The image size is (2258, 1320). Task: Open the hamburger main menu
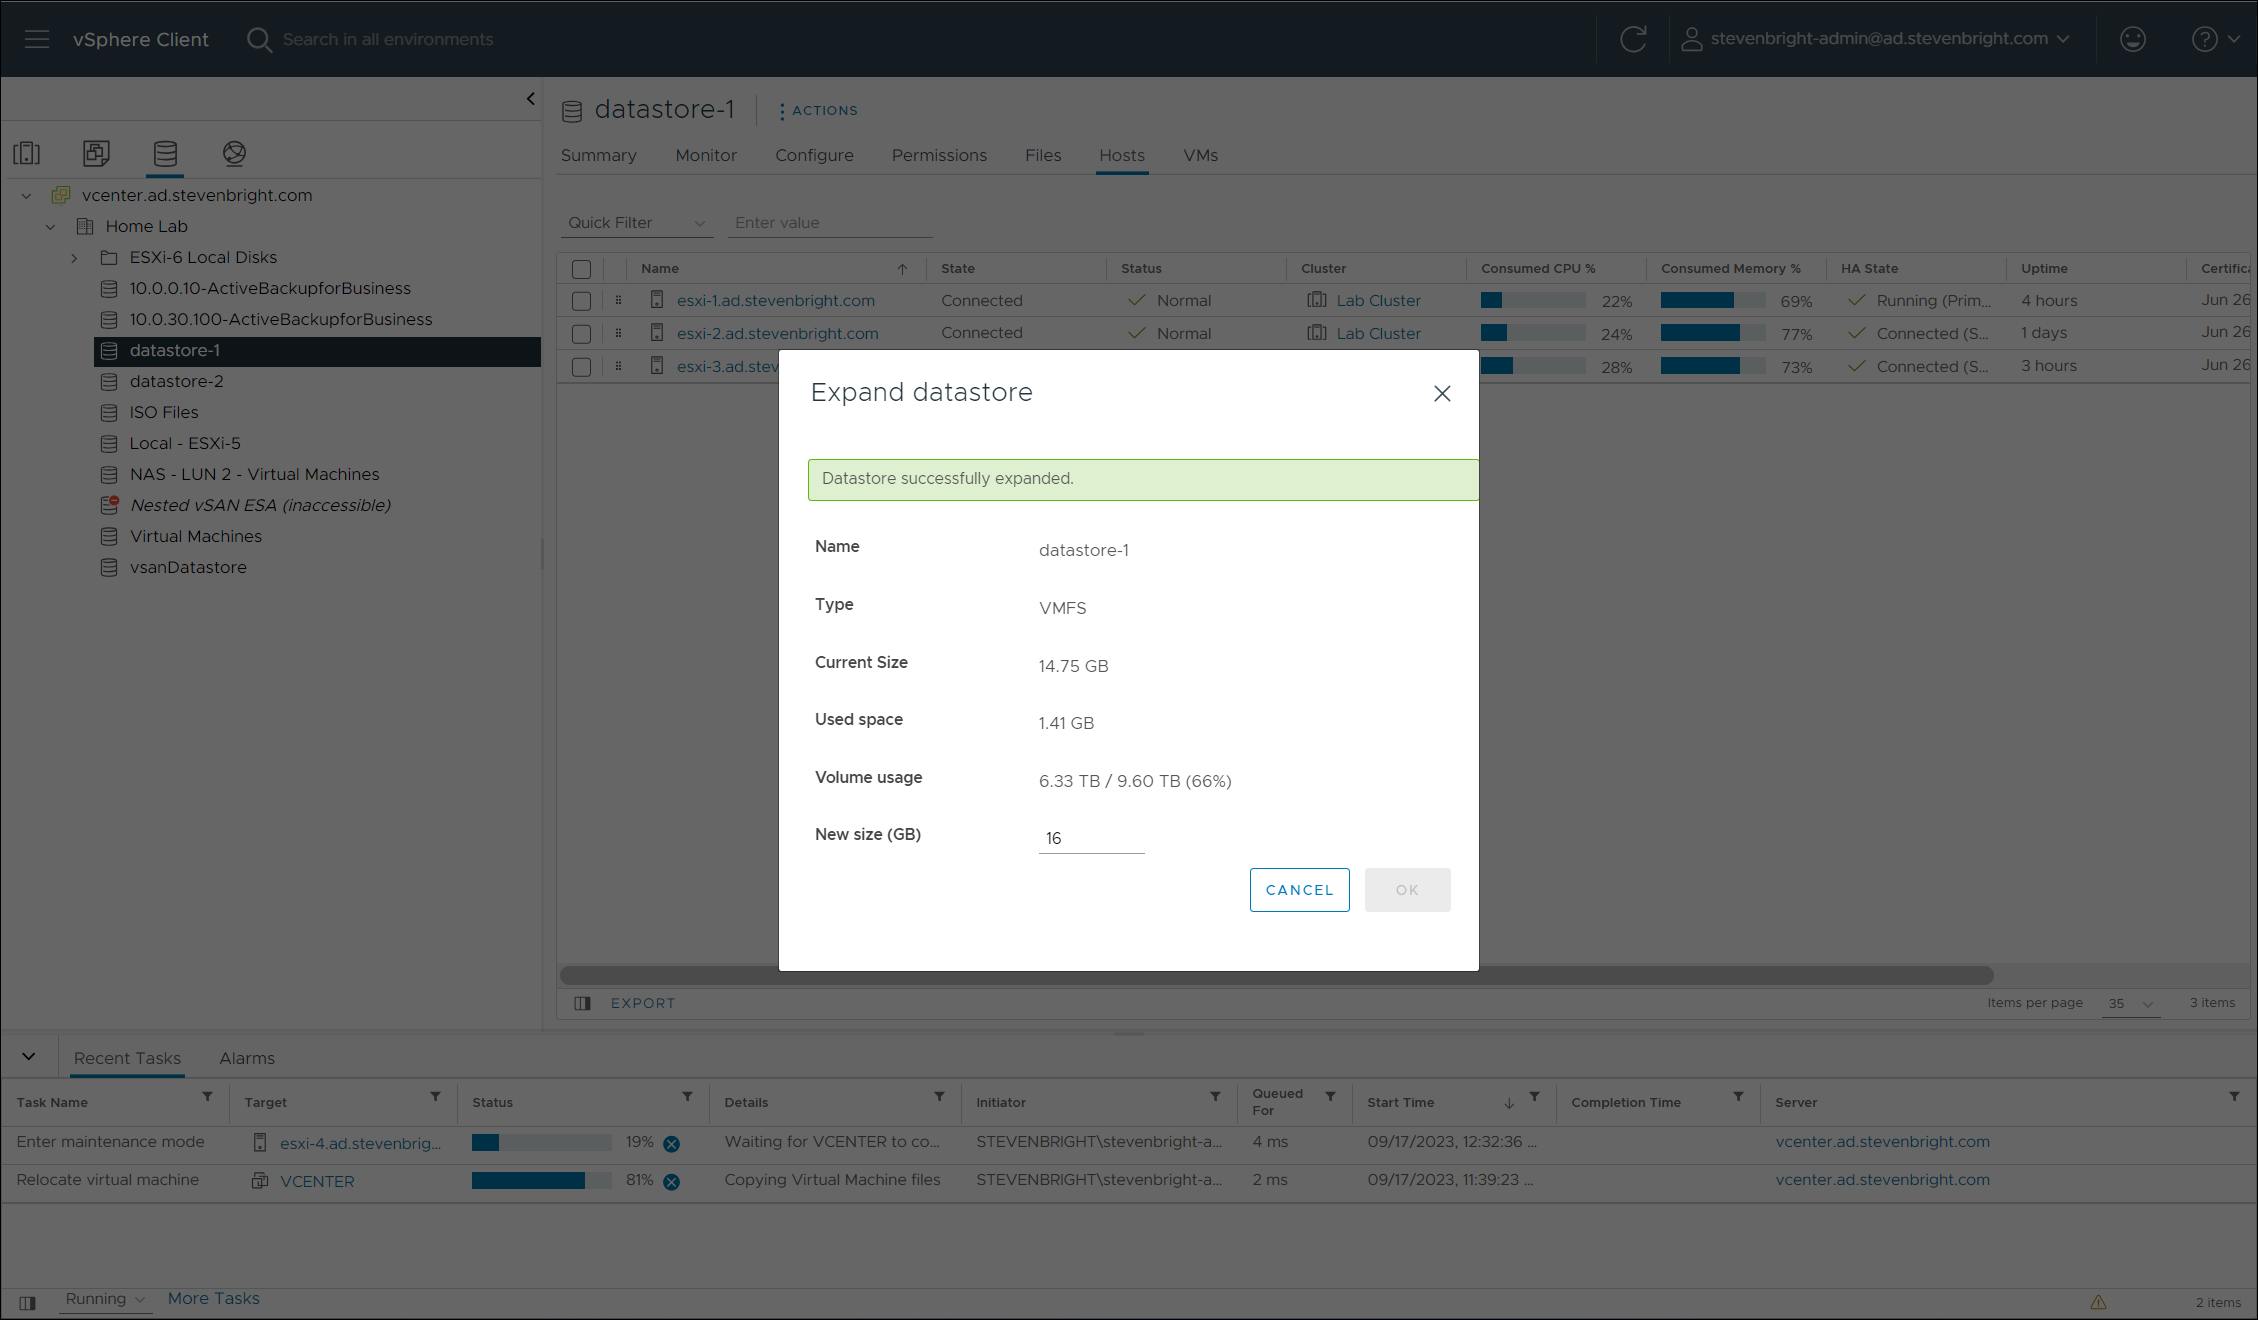click(37, 39)
